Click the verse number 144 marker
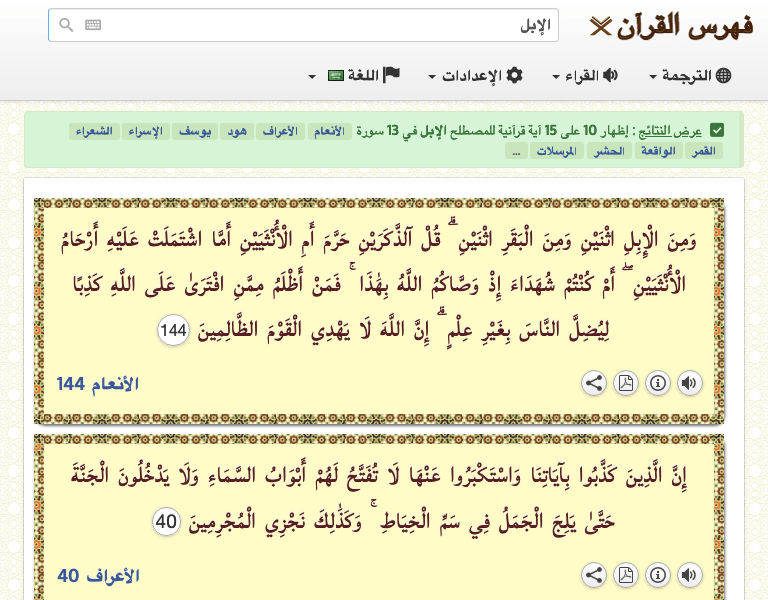Screen dimensions: 768x600 [173, 330]
